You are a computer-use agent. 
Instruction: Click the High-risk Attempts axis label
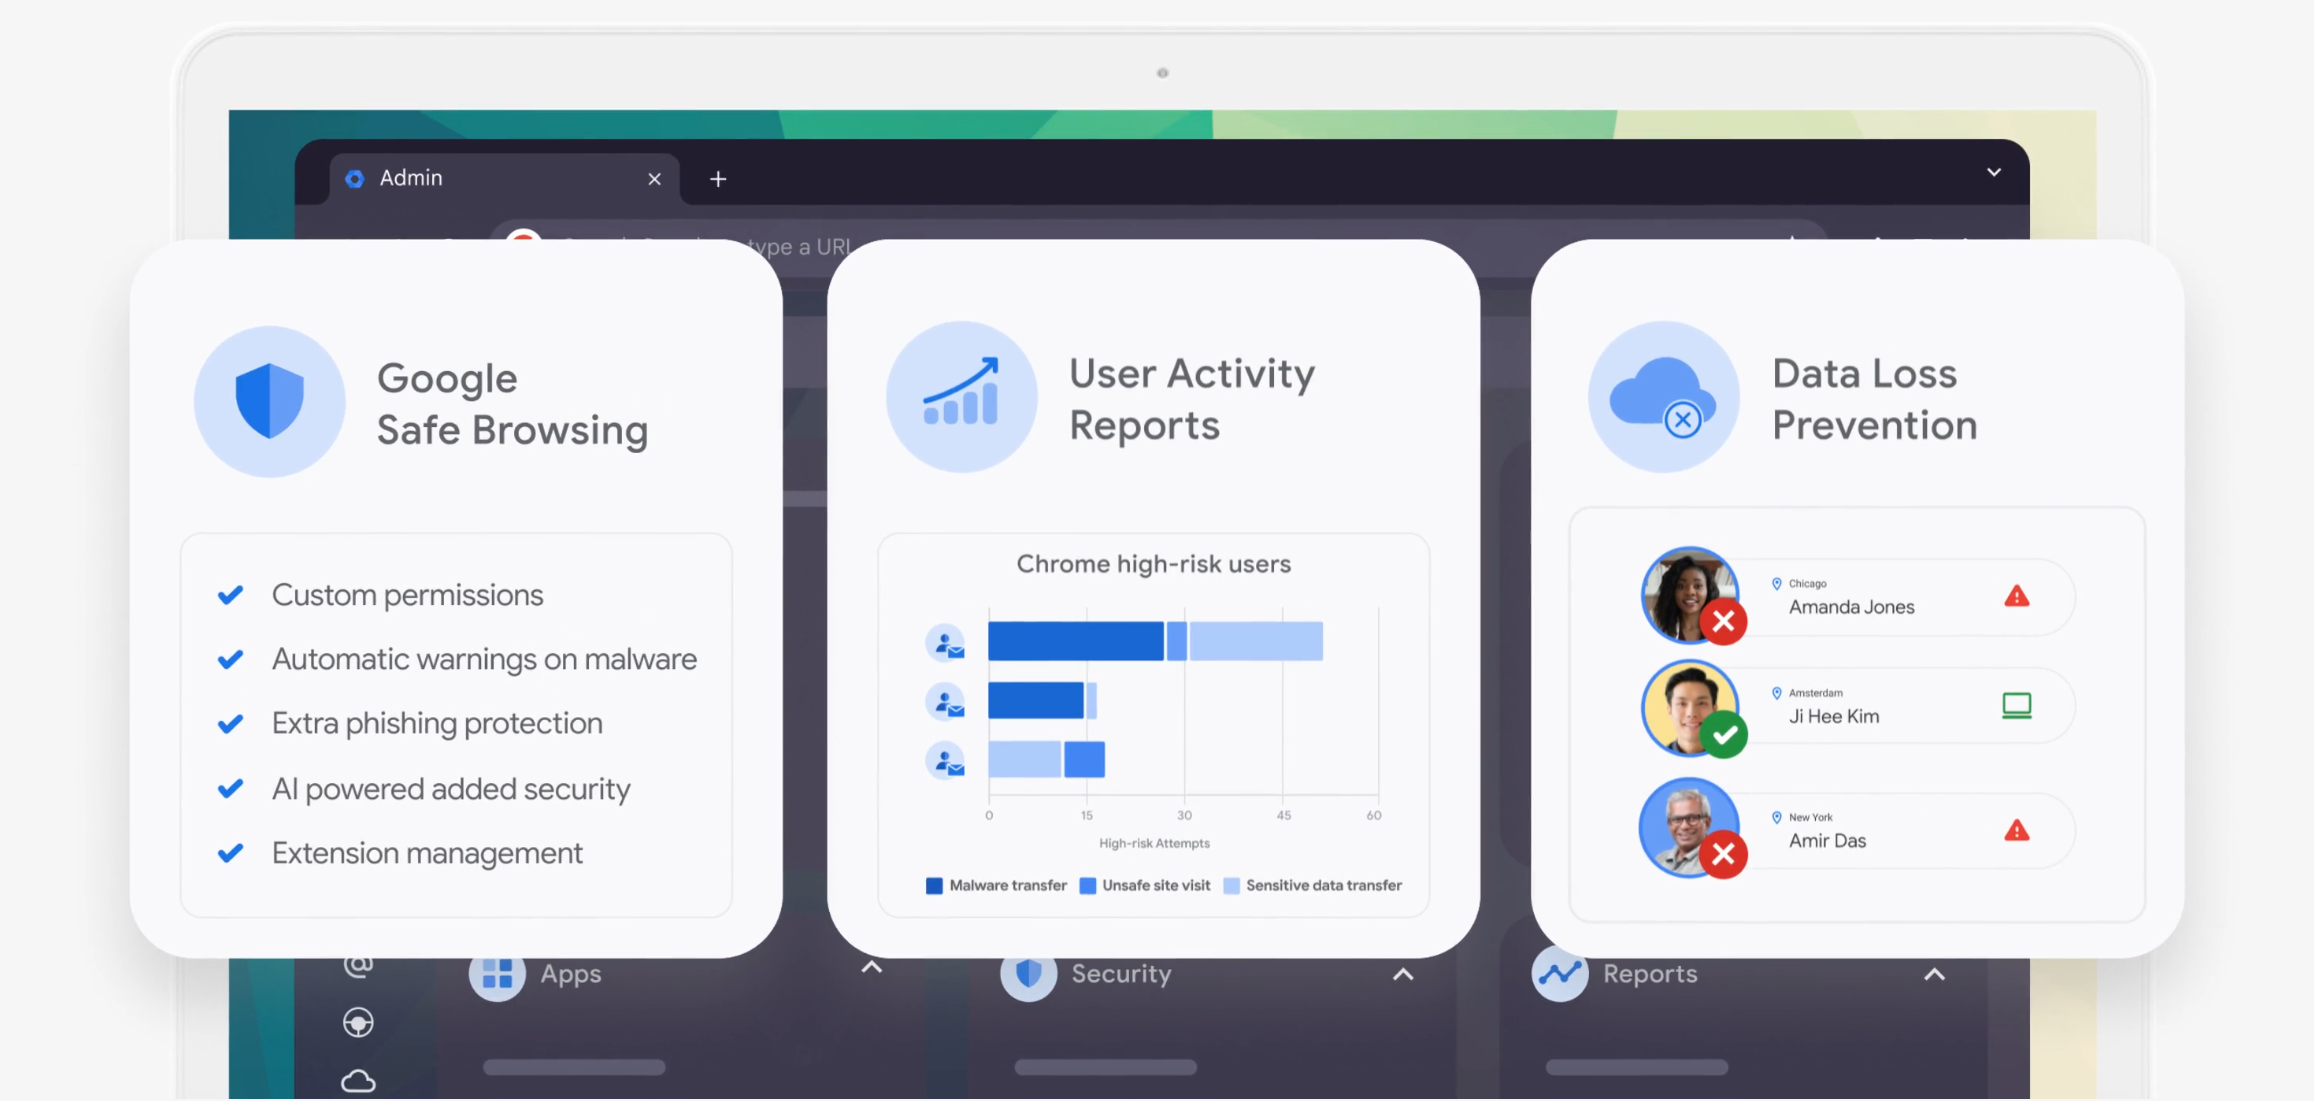tap(1154, 844)
